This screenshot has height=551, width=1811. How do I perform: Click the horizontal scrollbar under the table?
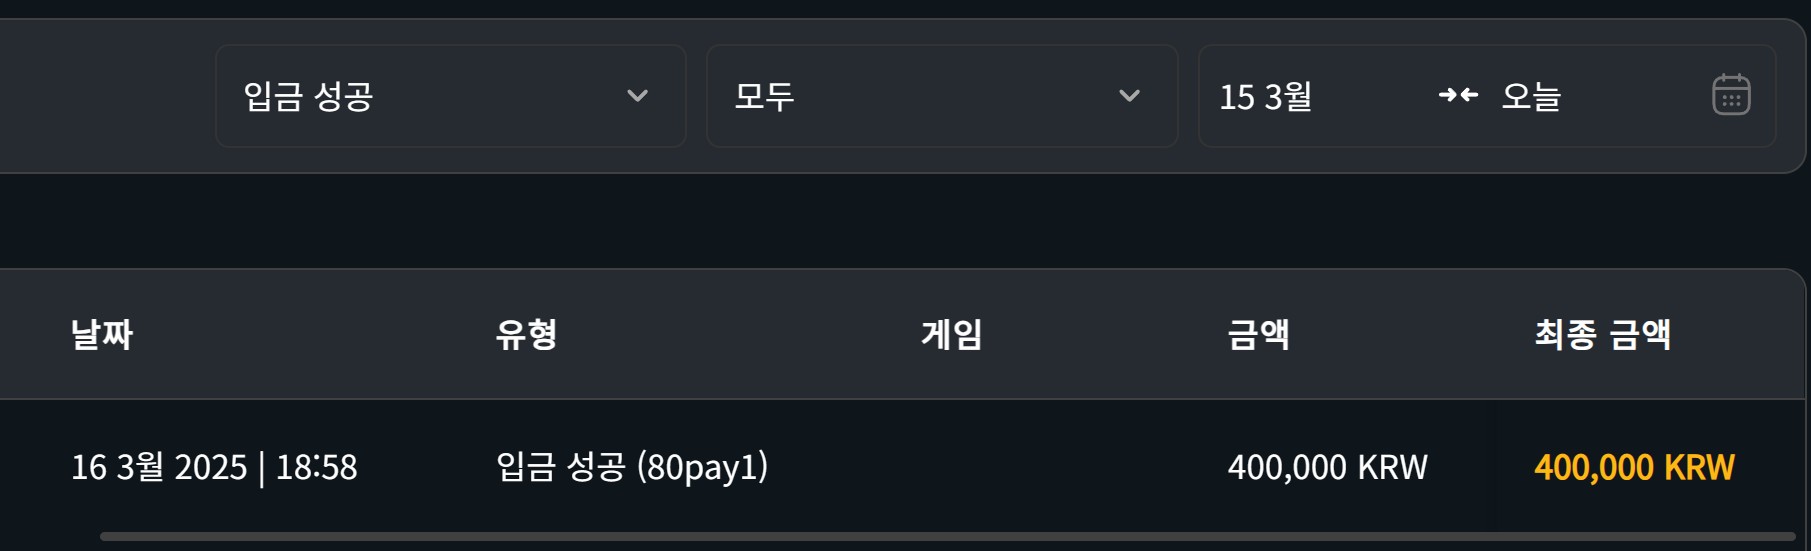tap(948, 537)
